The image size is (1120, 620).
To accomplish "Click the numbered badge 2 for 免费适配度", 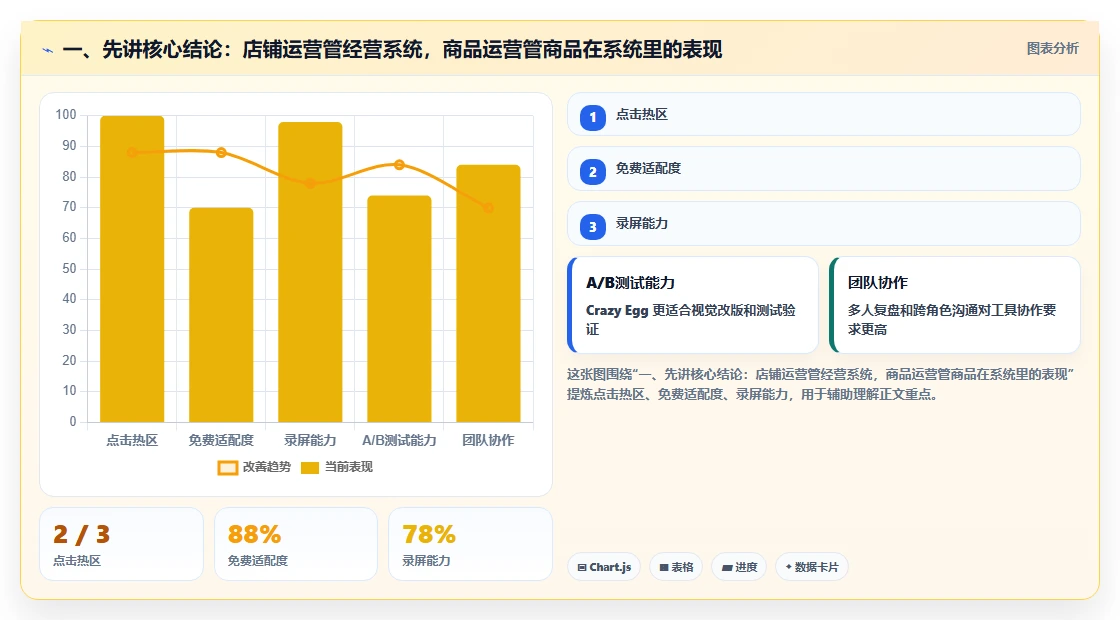I will (592, 172).
